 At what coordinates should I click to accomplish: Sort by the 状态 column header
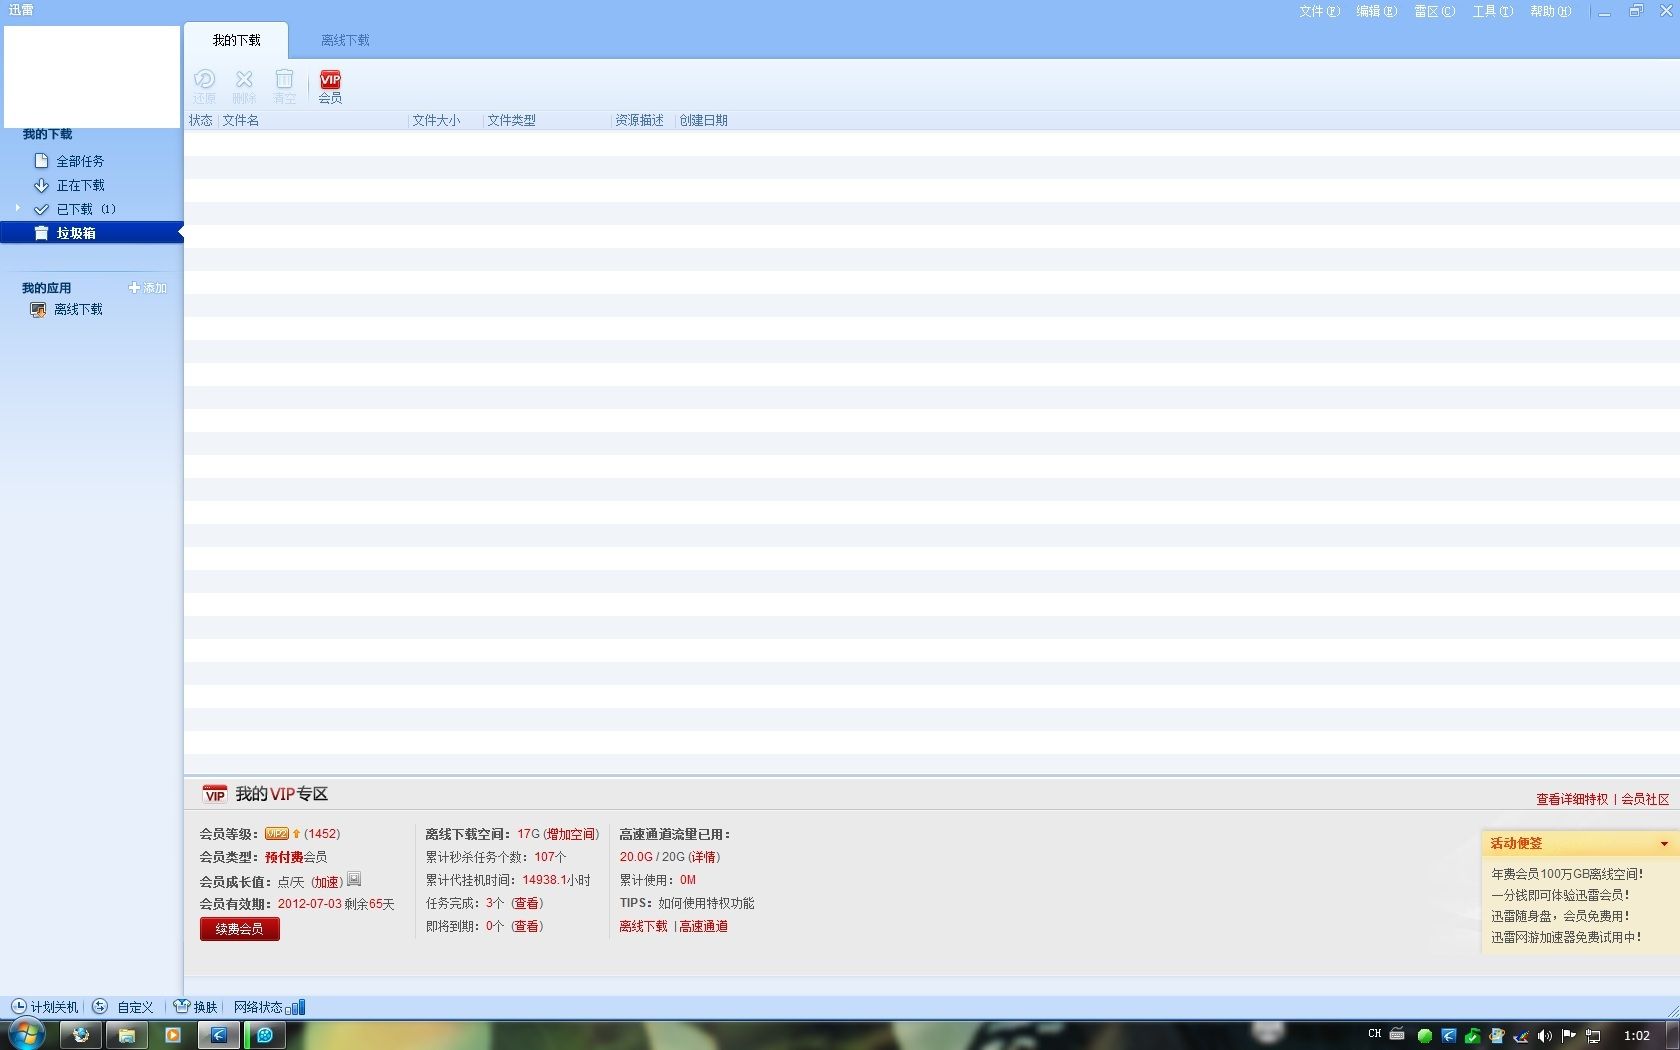(x=201, y=120)
